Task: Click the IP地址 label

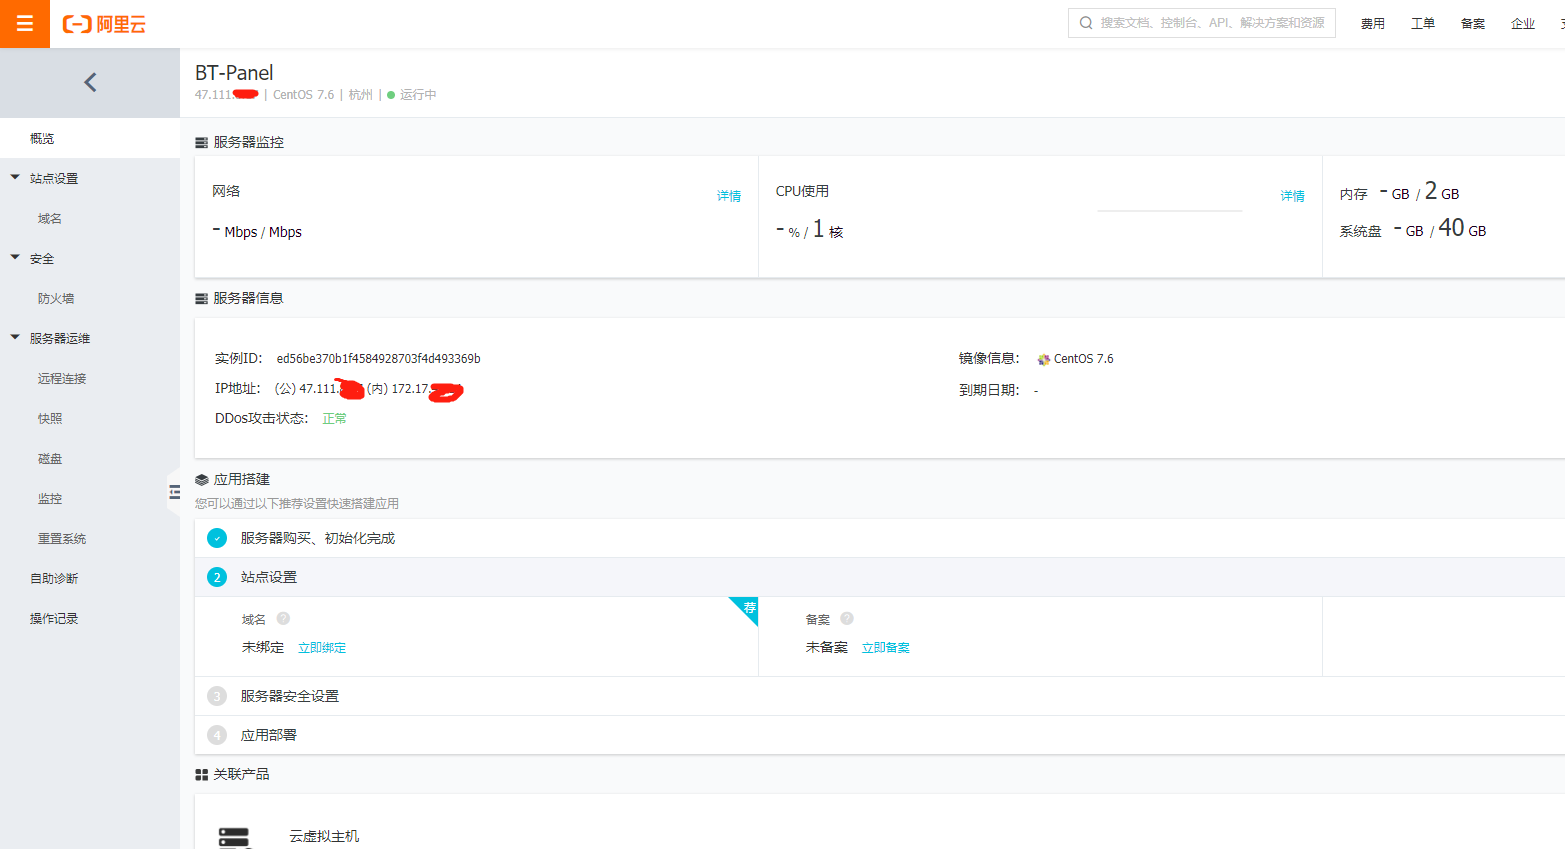Action: click(238, 389)
